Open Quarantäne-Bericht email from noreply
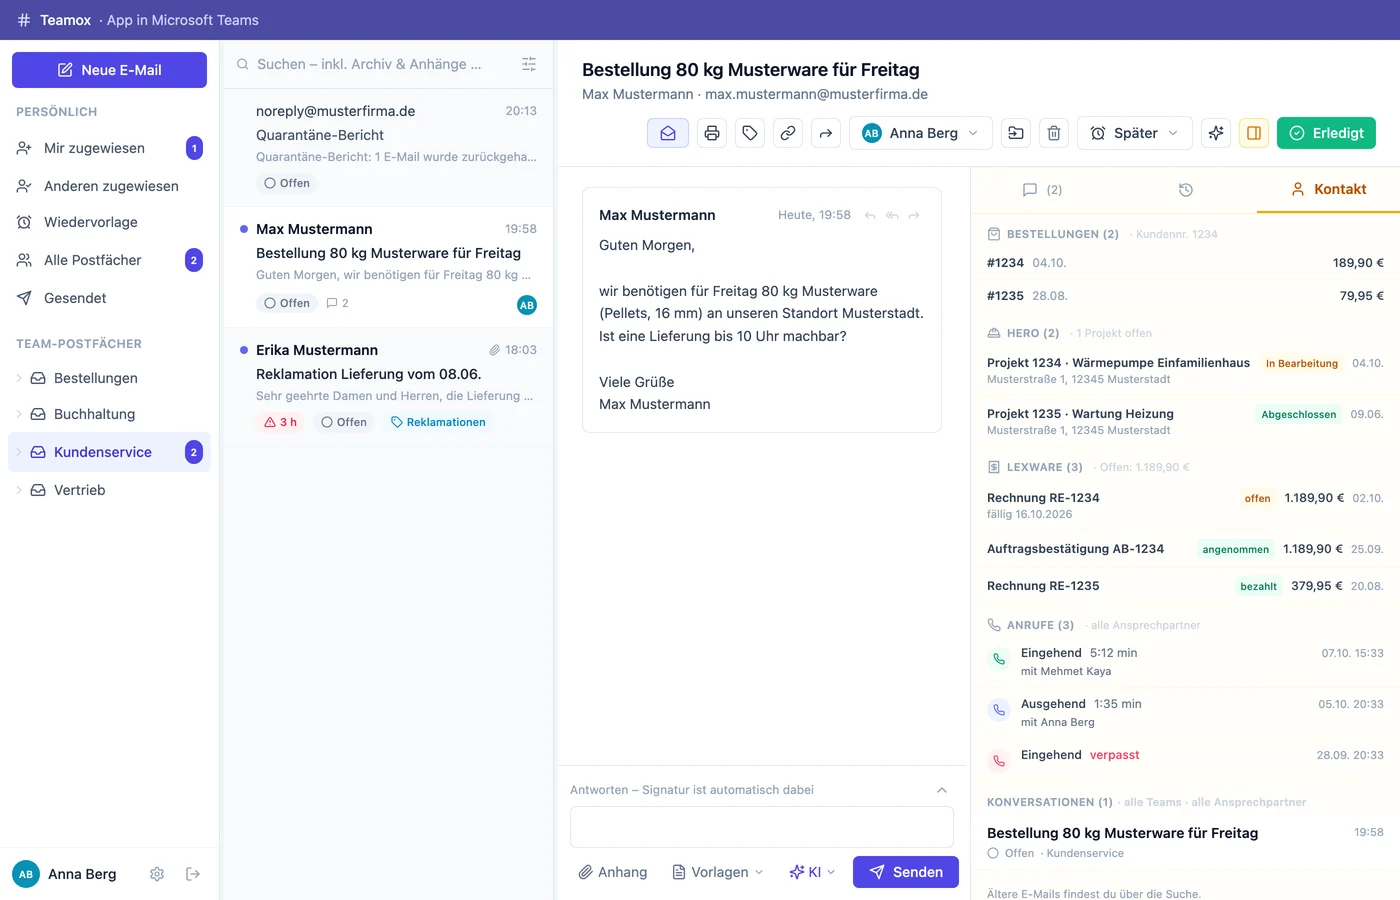1400x900 pixels. (x=388, y=147)
